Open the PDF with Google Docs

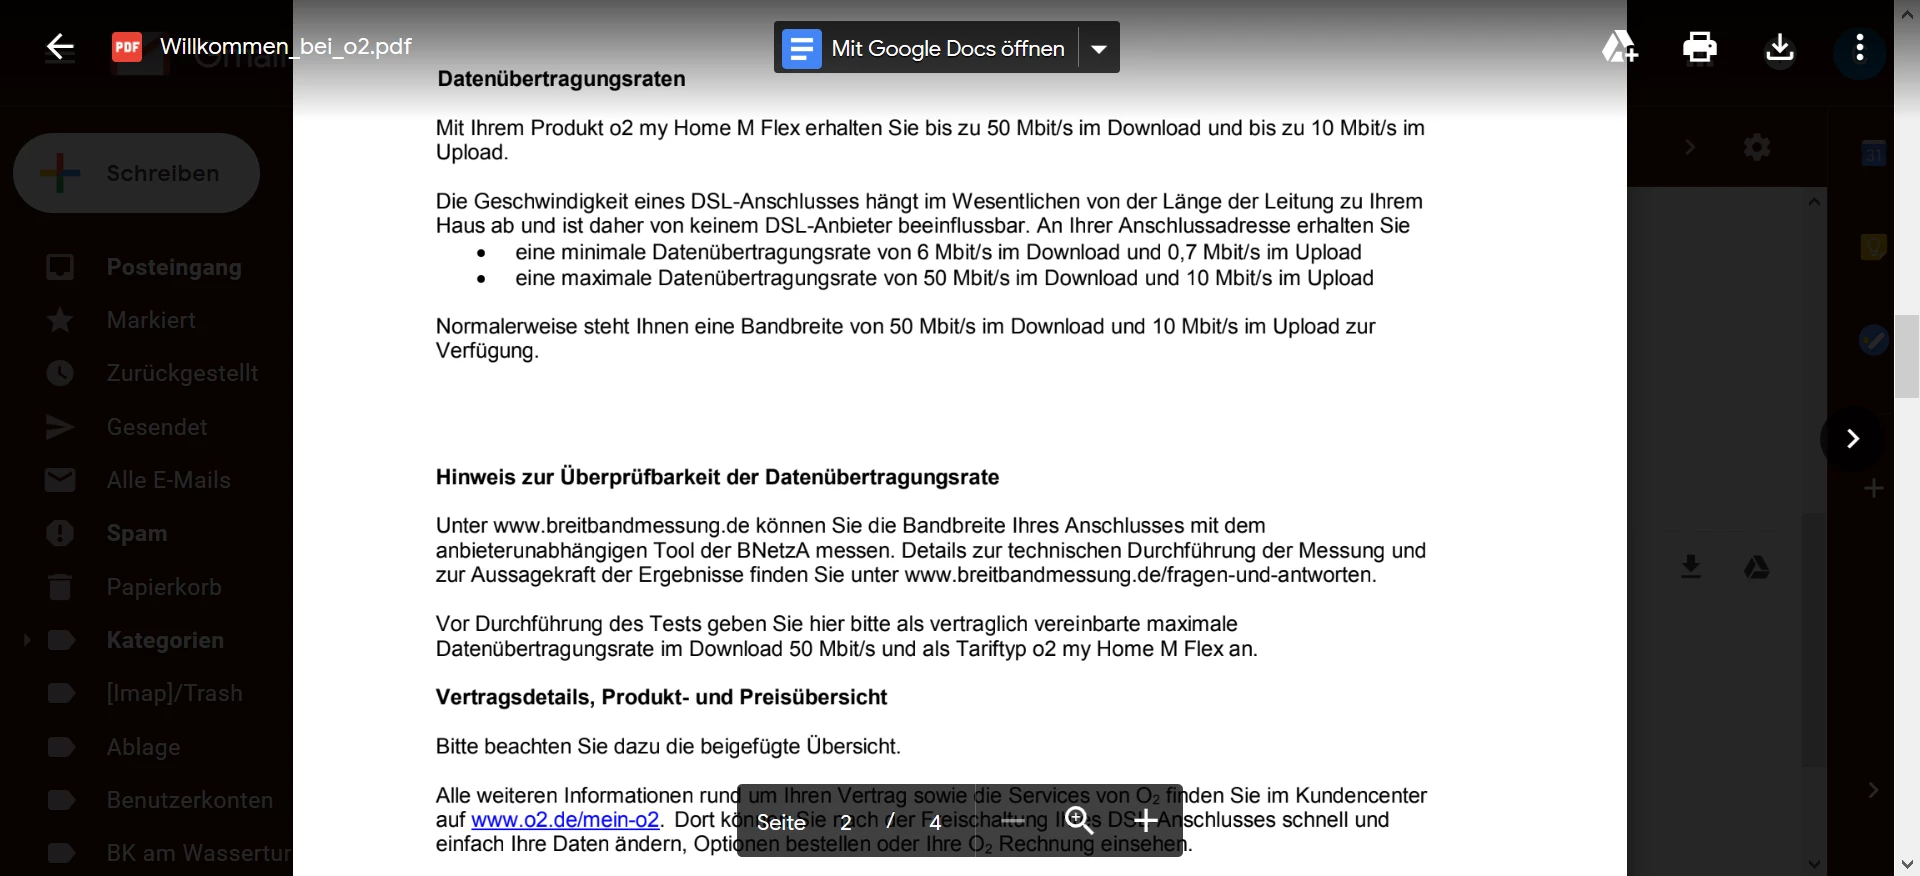pos(926,48)
